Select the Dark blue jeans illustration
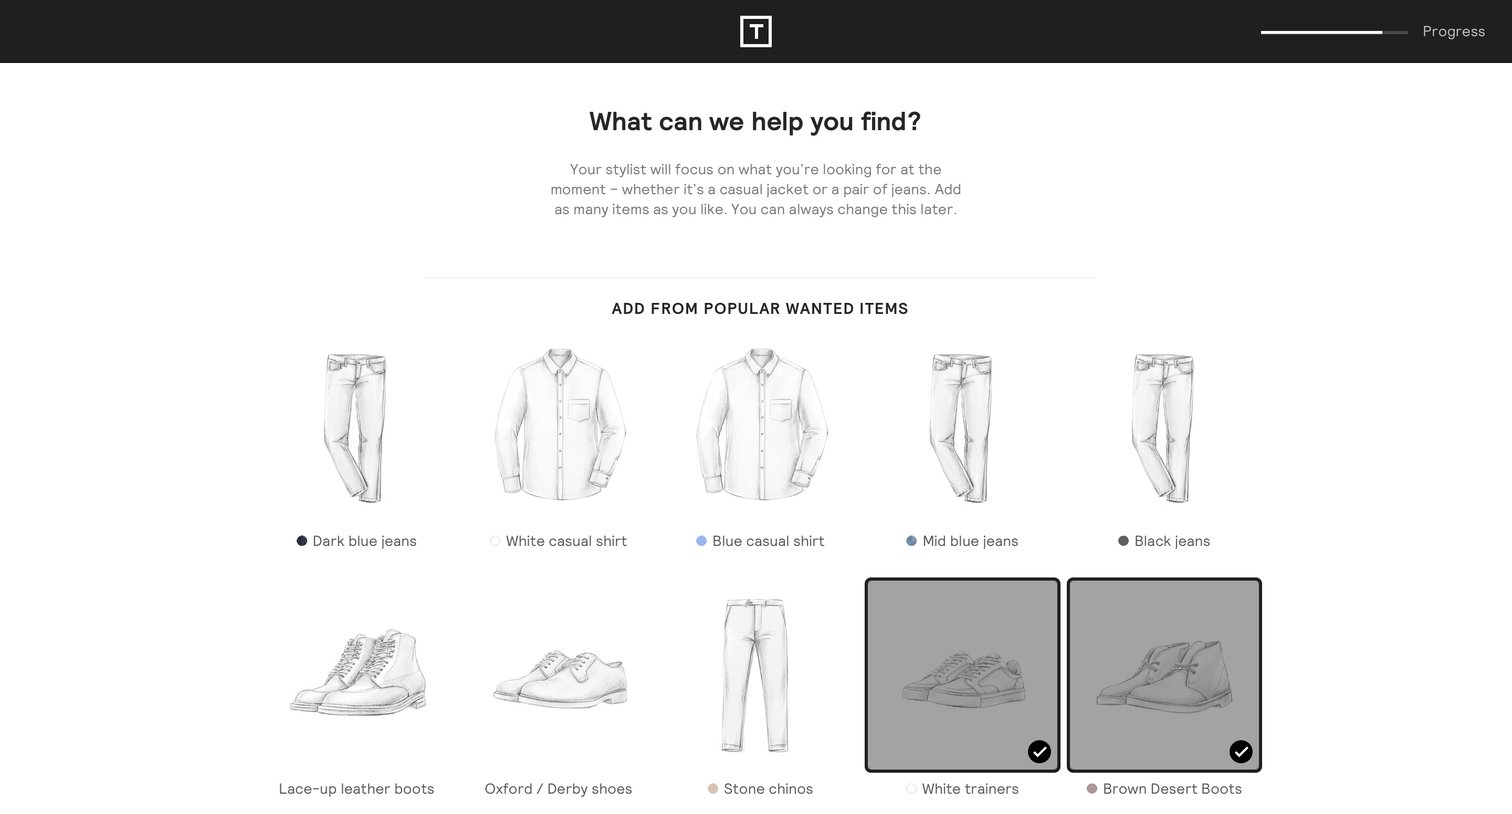 (356, 427)
